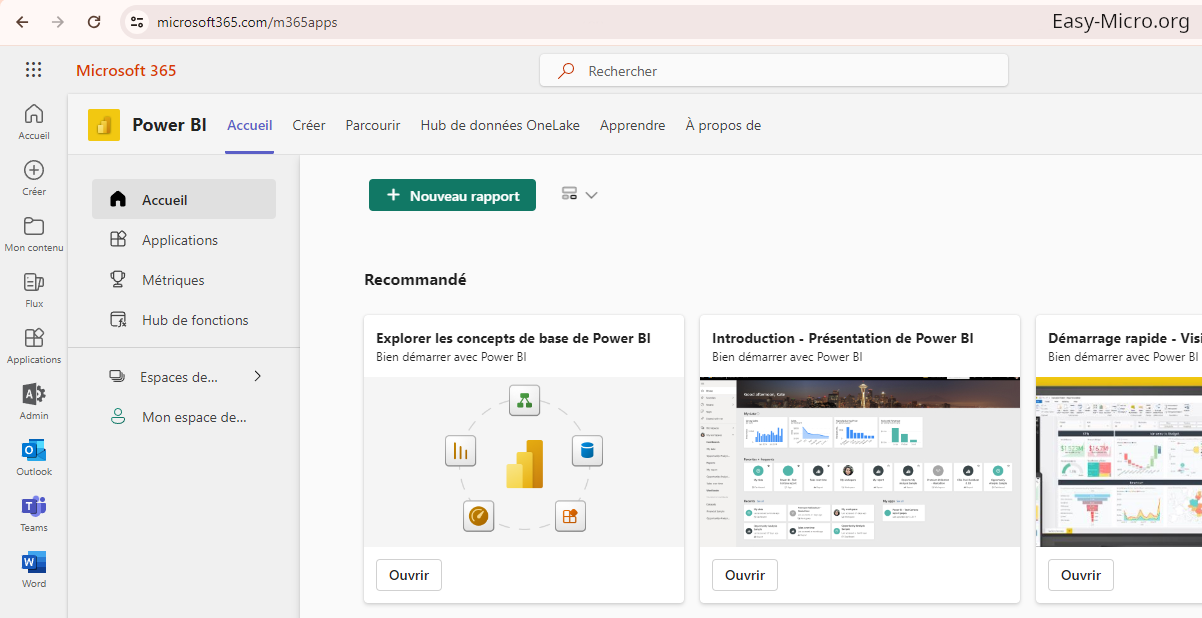Click the Recommandé section heading
1202x618 pixels.
415,280
